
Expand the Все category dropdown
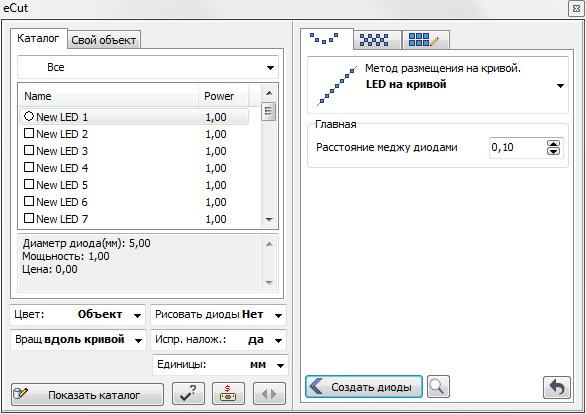point(148,67)
